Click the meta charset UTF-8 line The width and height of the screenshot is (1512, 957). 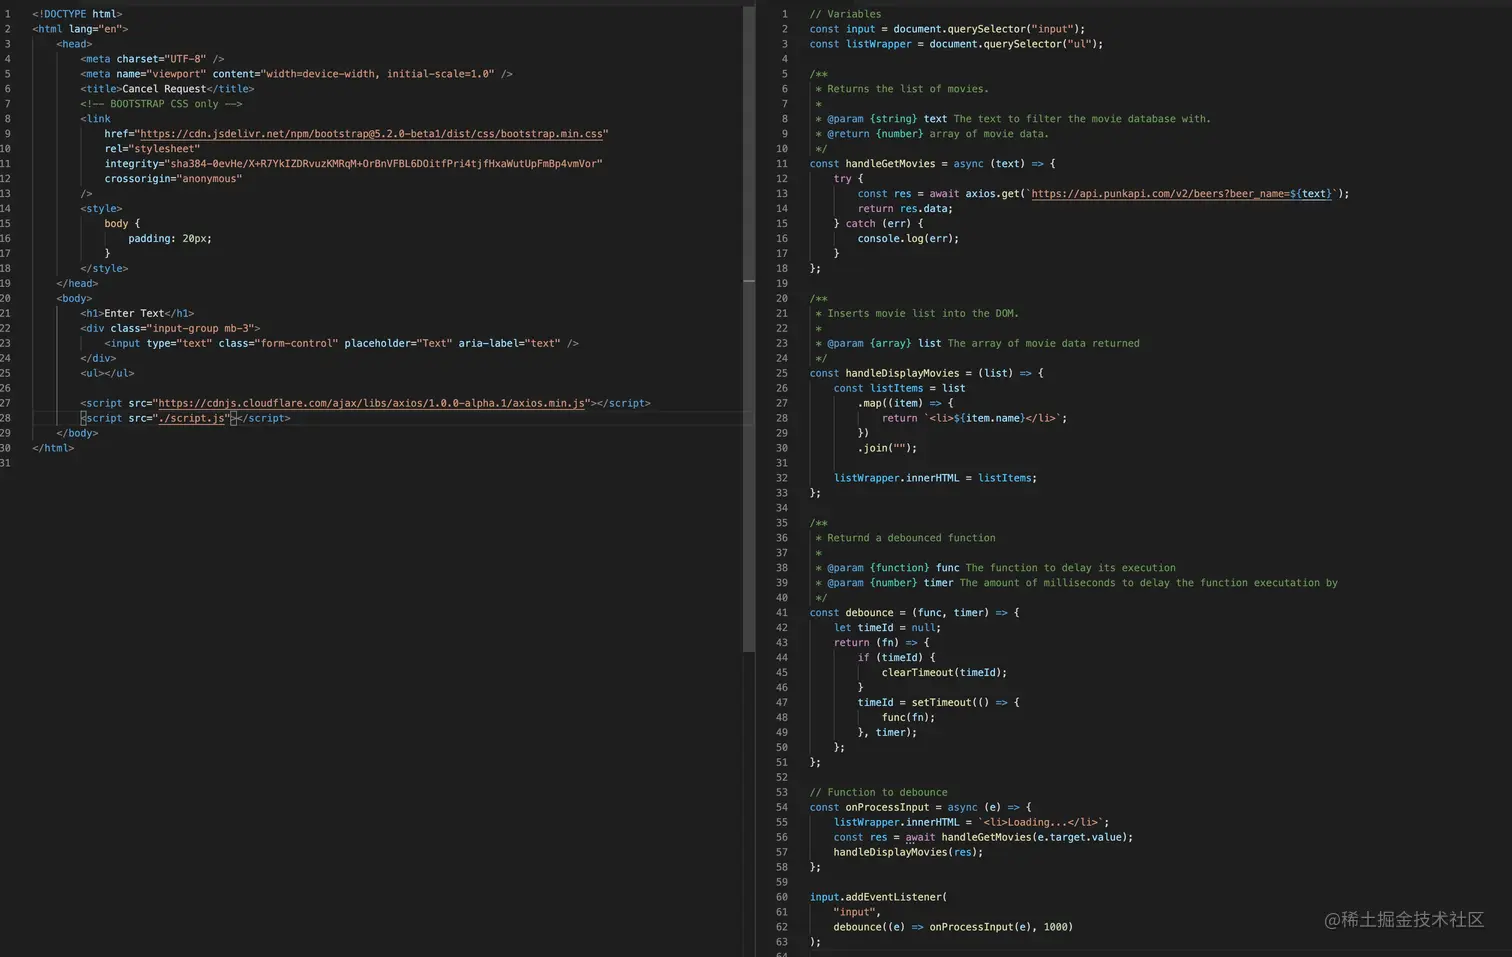(152, 59)
